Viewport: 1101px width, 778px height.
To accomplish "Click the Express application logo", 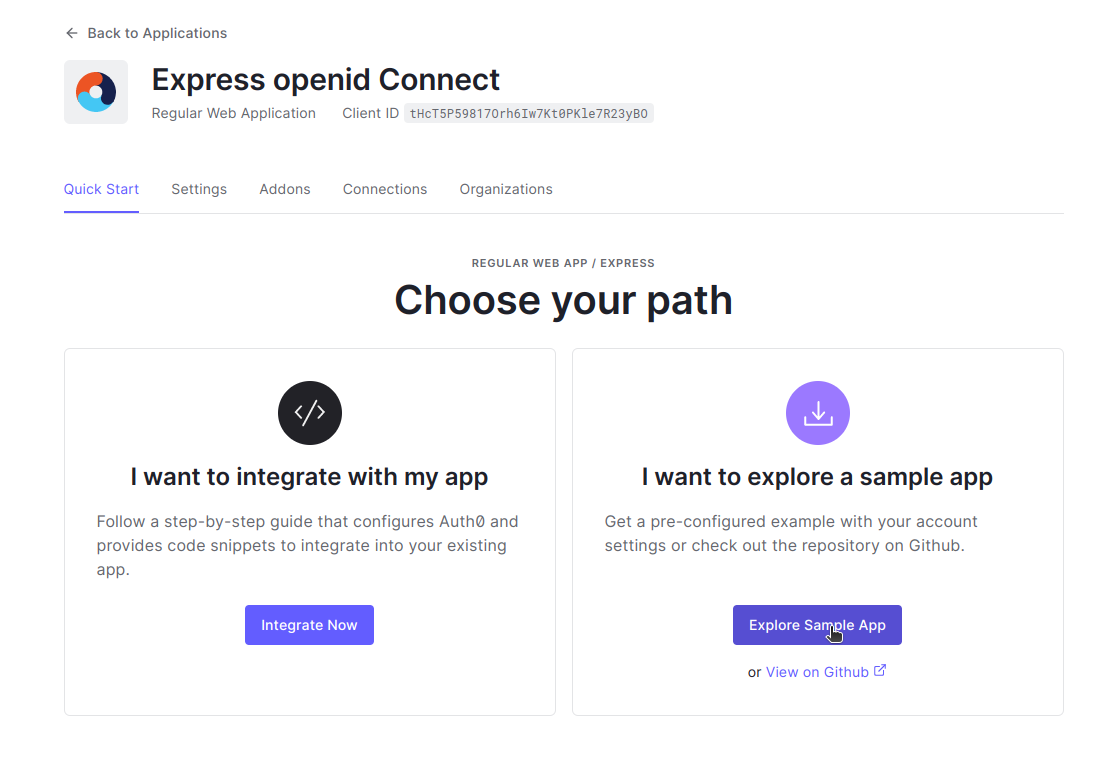I will (x=96, y=91).
